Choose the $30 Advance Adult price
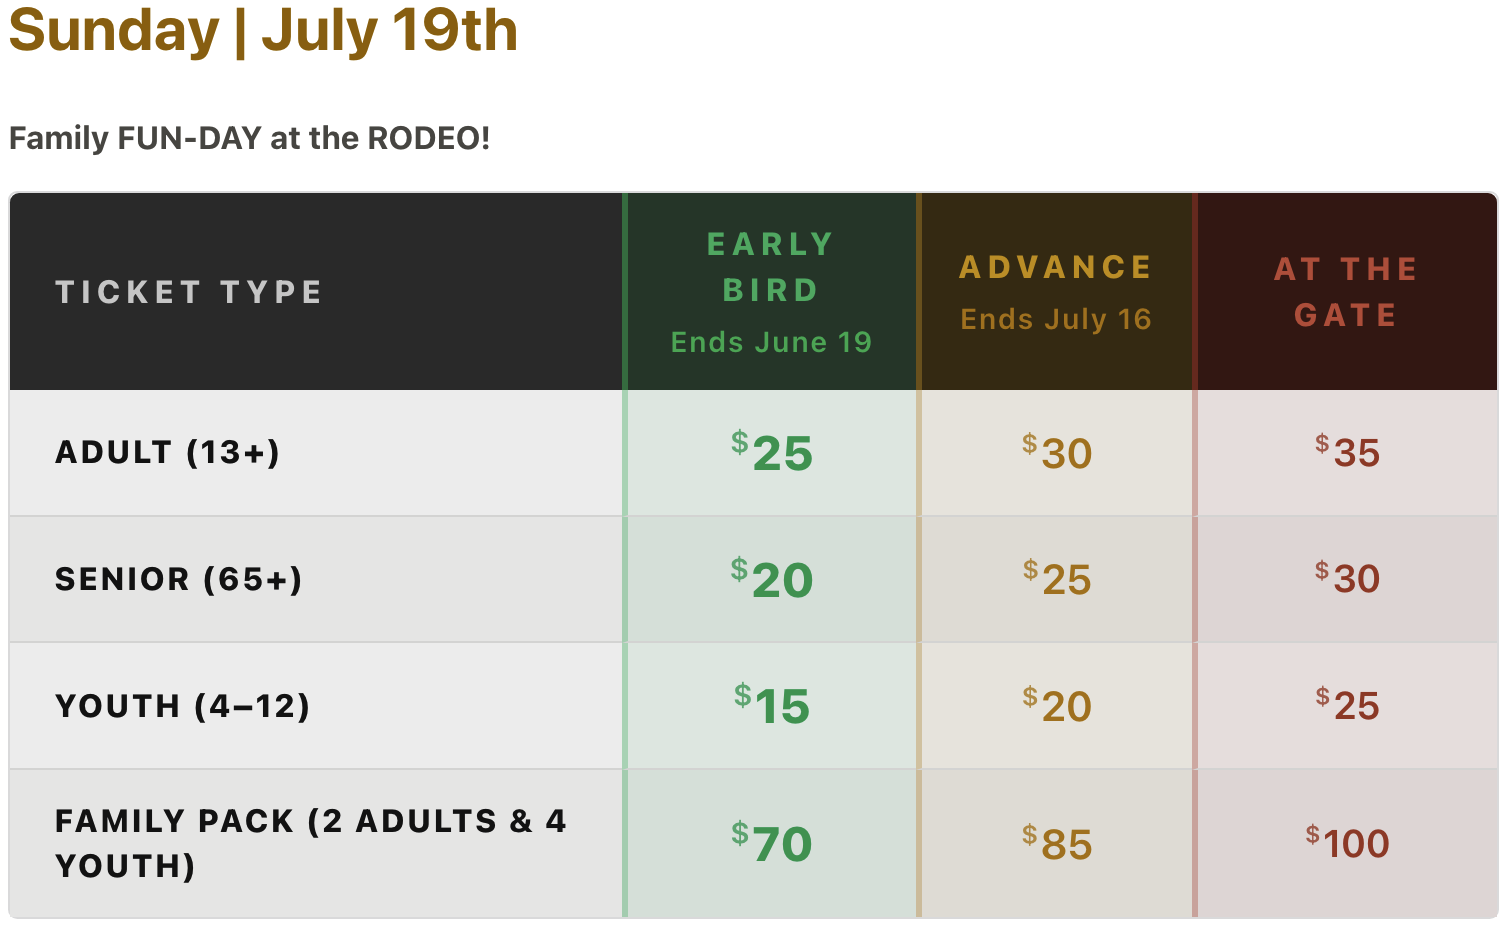 (1057, 453)
